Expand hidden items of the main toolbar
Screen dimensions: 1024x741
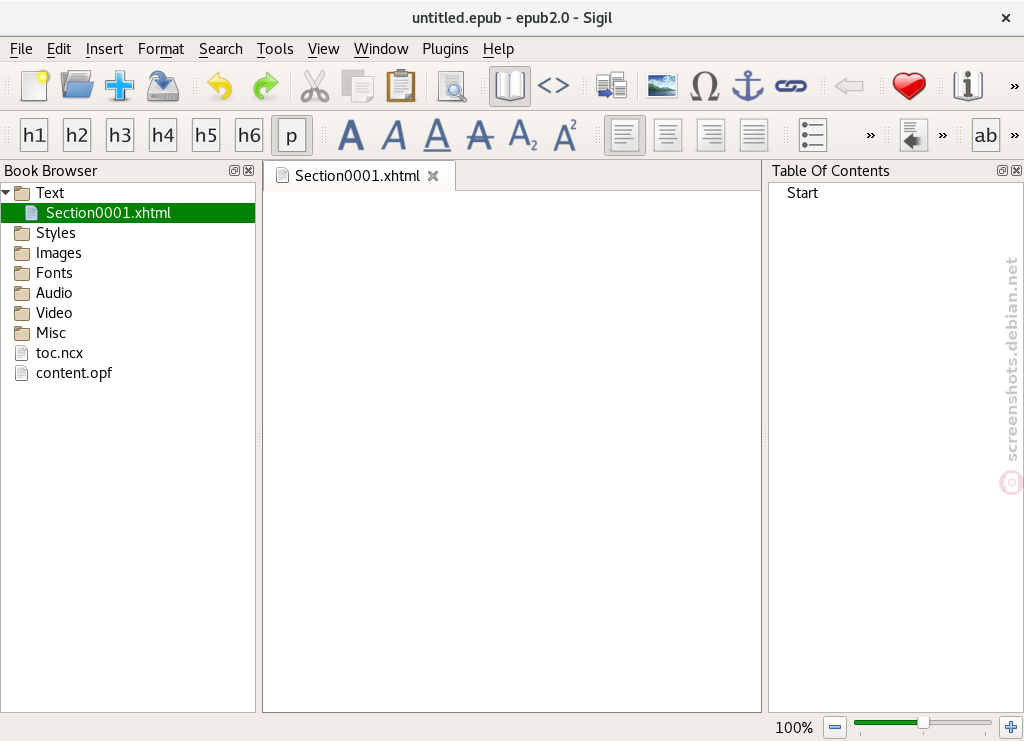pyautogui.click(x=1014, y=86)
